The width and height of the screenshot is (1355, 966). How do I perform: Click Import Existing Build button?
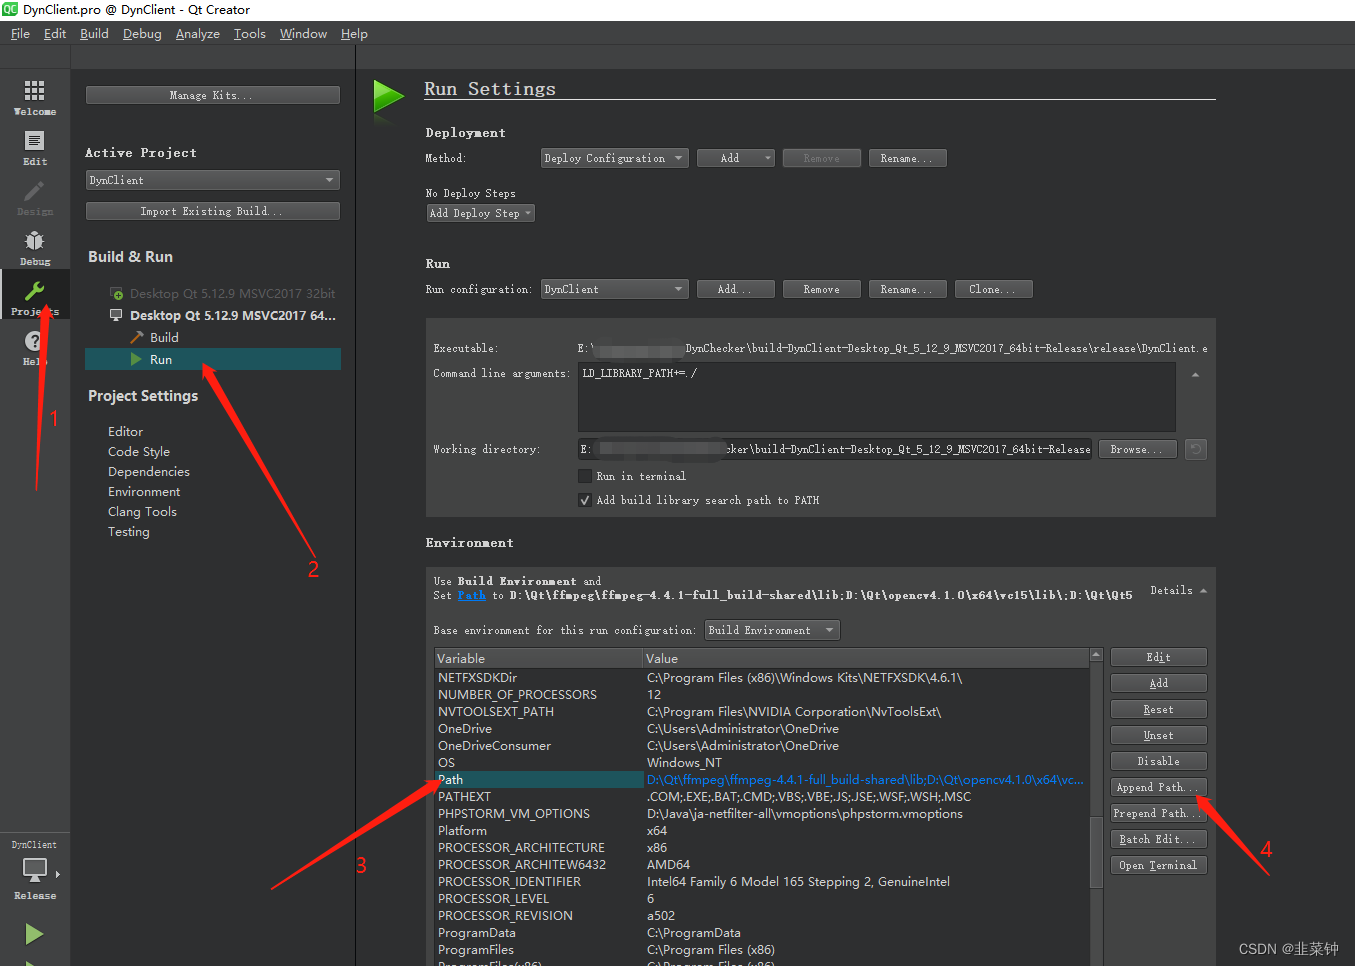coord(213,211)
